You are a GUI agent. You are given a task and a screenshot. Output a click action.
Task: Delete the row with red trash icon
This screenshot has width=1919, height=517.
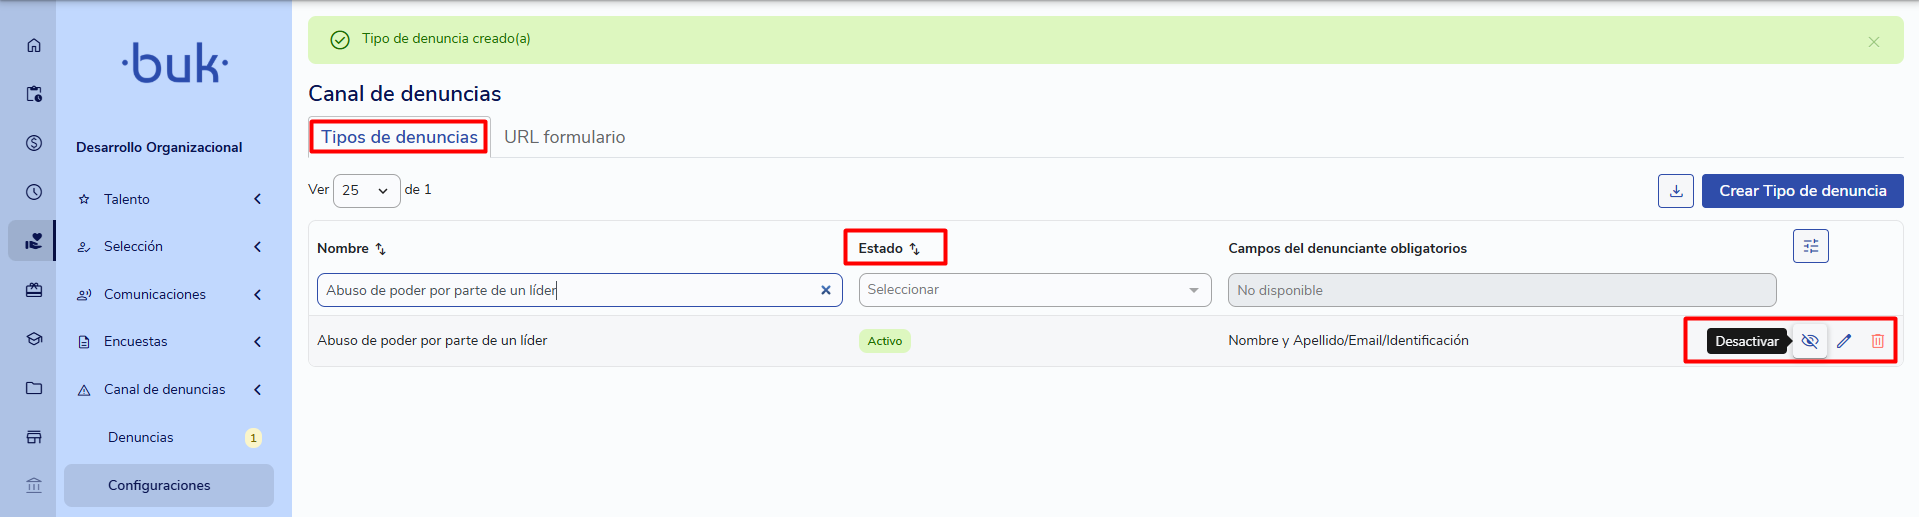[1878, 341]
